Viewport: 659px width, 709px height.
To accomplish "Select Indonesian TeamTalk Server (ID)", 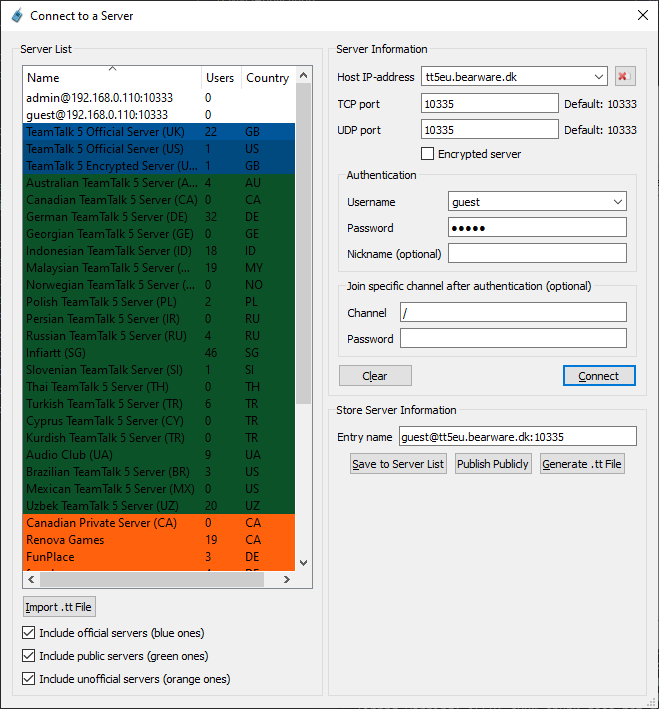I will (x=159, y=251).
